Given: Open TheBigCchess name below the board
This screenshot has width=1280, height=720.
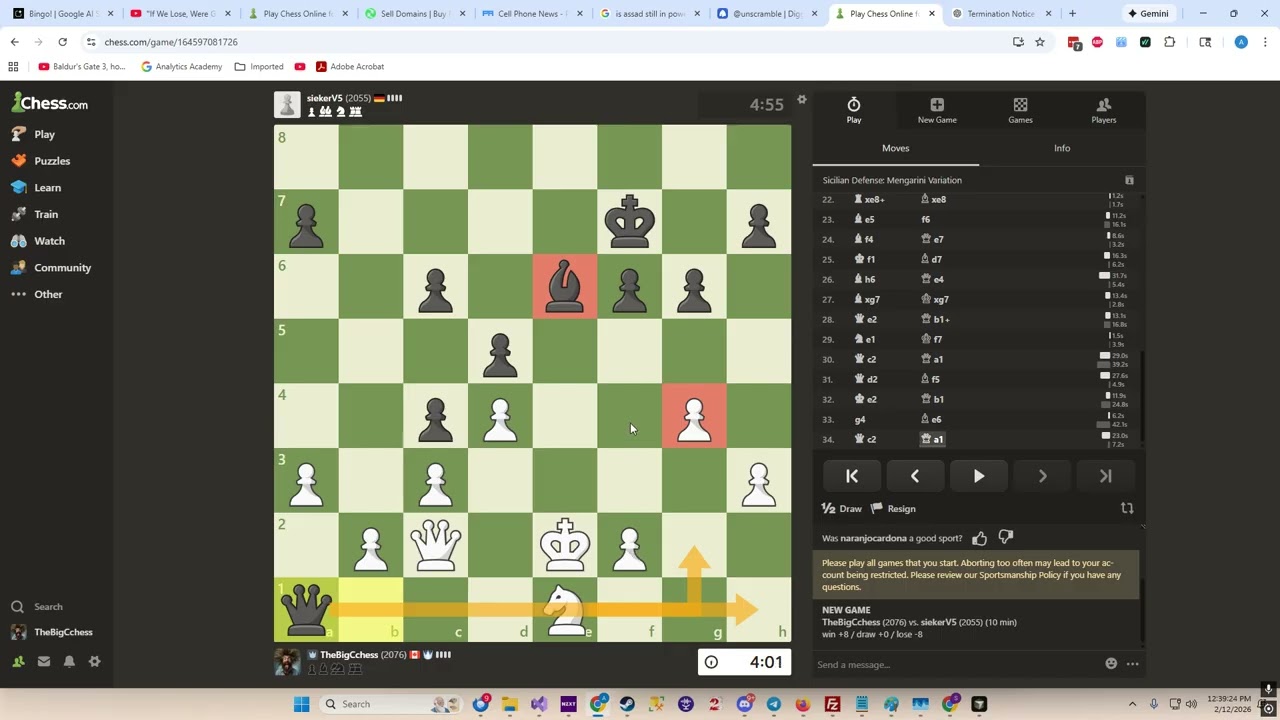Looking at the screenshot, I should (x=348, y=655).
